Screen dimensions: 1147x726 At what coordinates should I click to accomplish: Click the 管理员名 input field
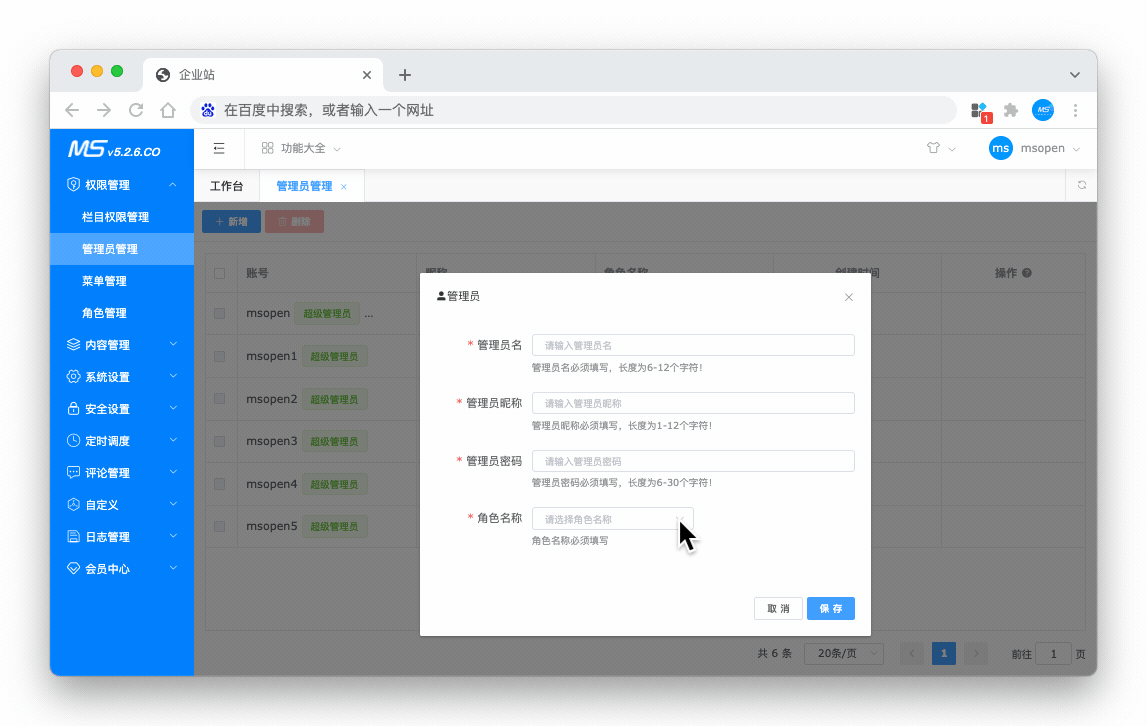[692, 345]
